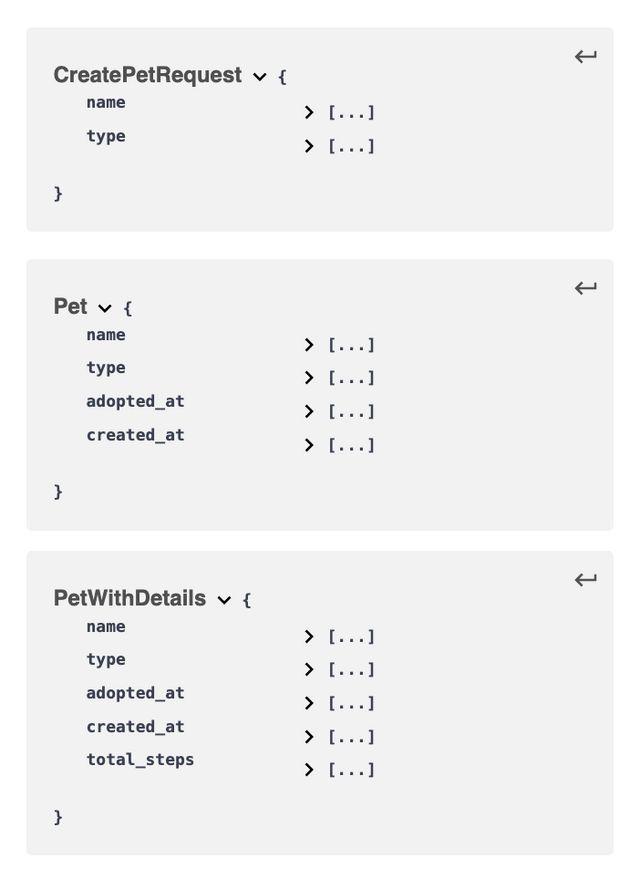The width and height of the screenshot is (640, 881).
Task: Expand the arrow beside created_at in Pet
Action: tap(308, 445)
